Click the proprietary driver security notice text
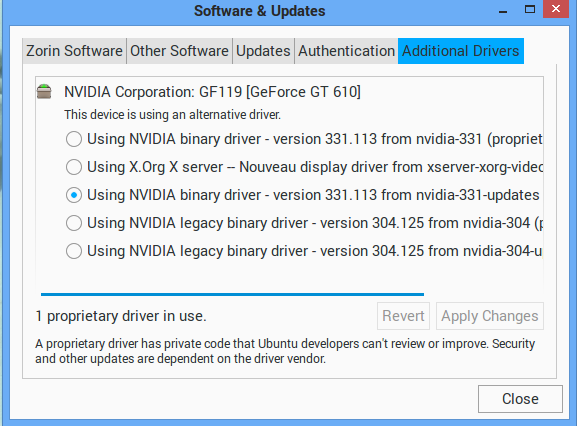Viewport: 577px width, 426px height. (285, 351)
